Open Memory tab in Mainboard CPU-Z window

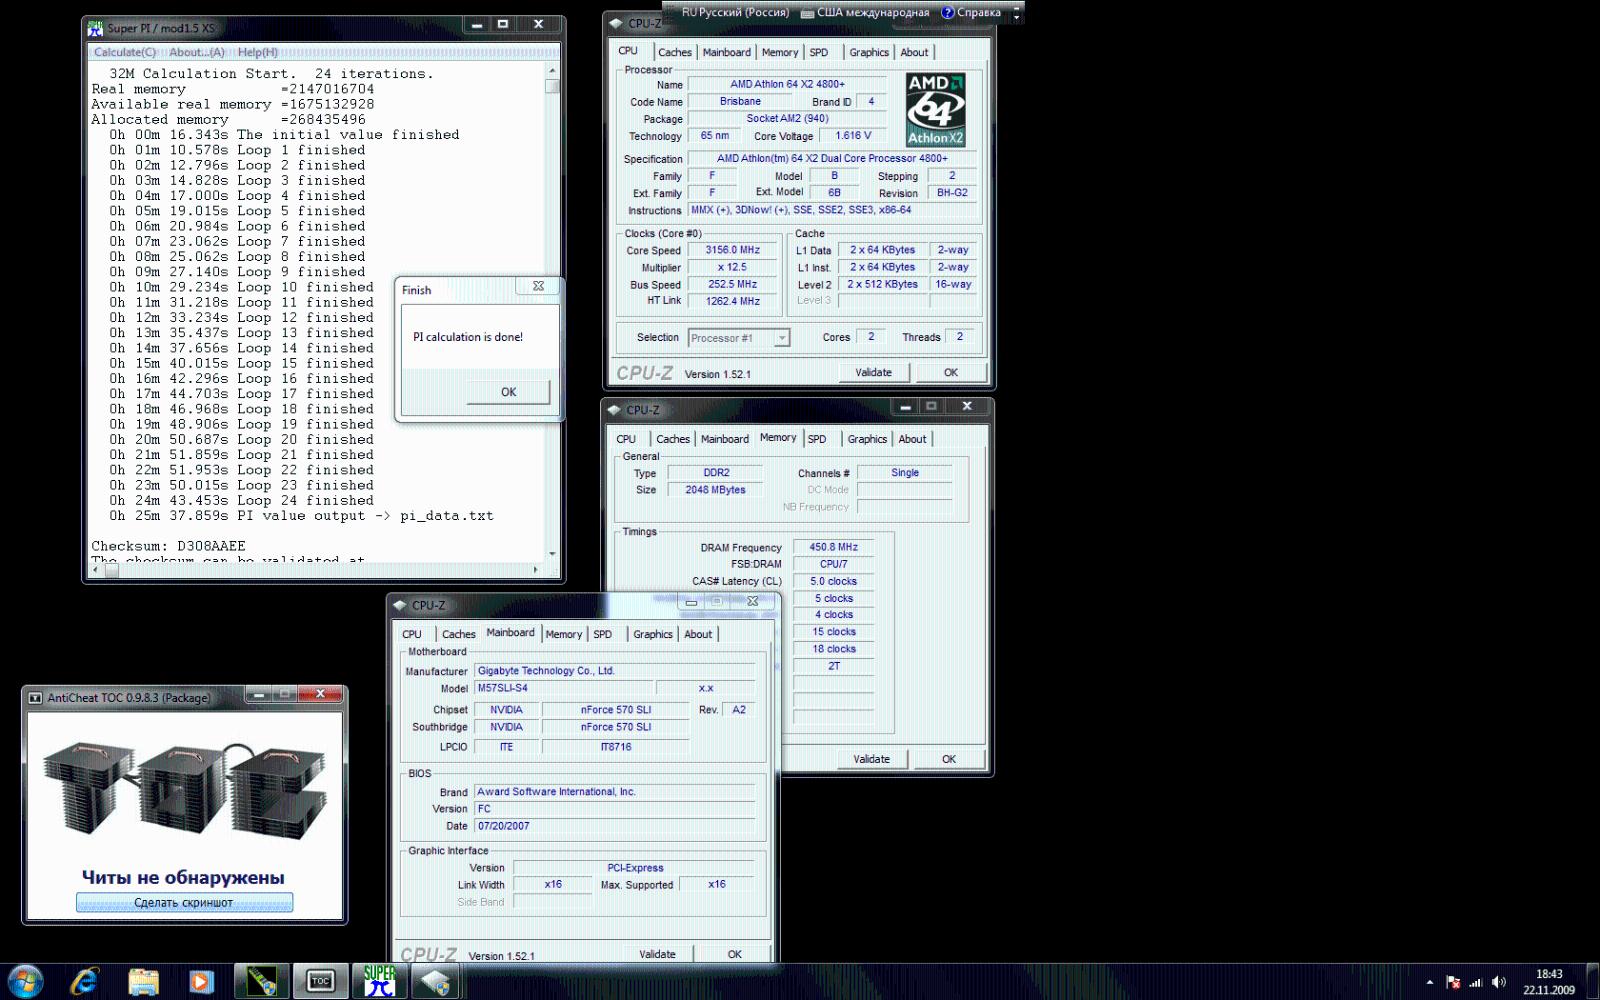point(564,634)
